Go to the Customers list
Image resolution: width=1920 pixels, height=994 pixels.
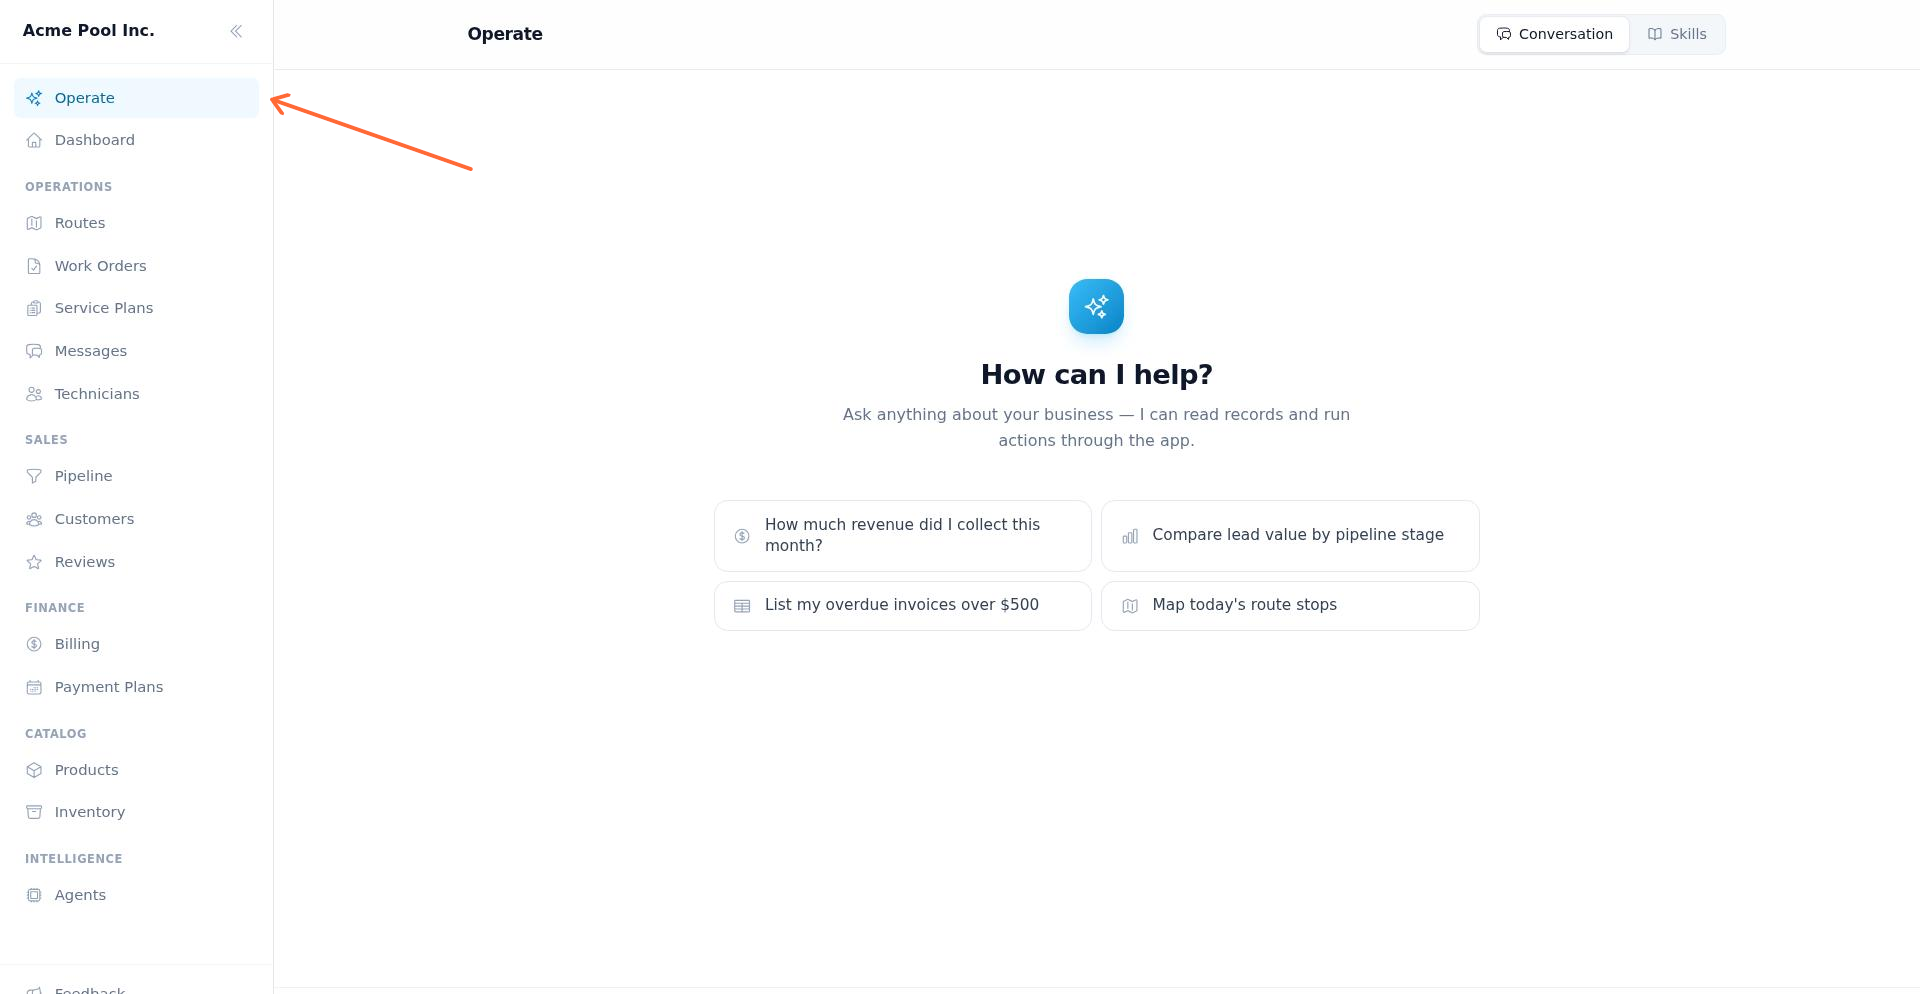[136, 519]
